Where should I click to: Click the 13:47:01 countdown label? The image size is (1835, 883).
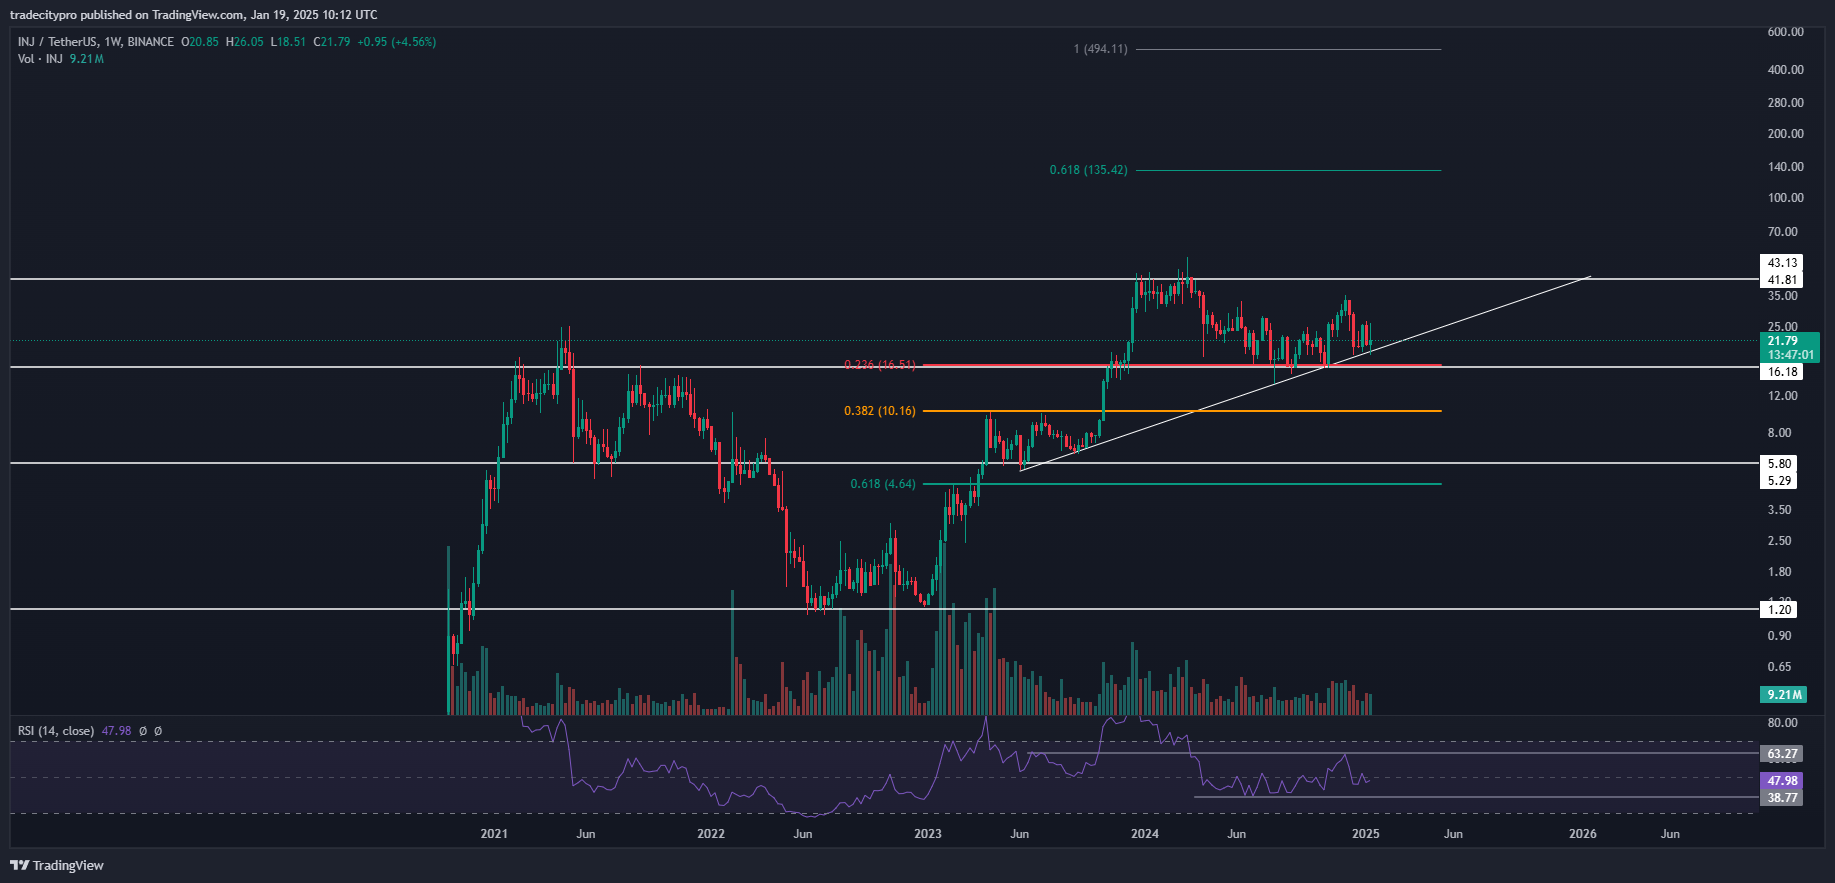(1789, 355)
